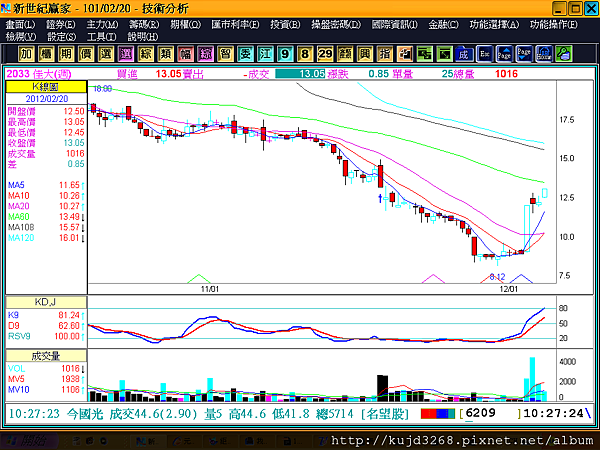Click the K9 value 81.24

coord(69,315)
